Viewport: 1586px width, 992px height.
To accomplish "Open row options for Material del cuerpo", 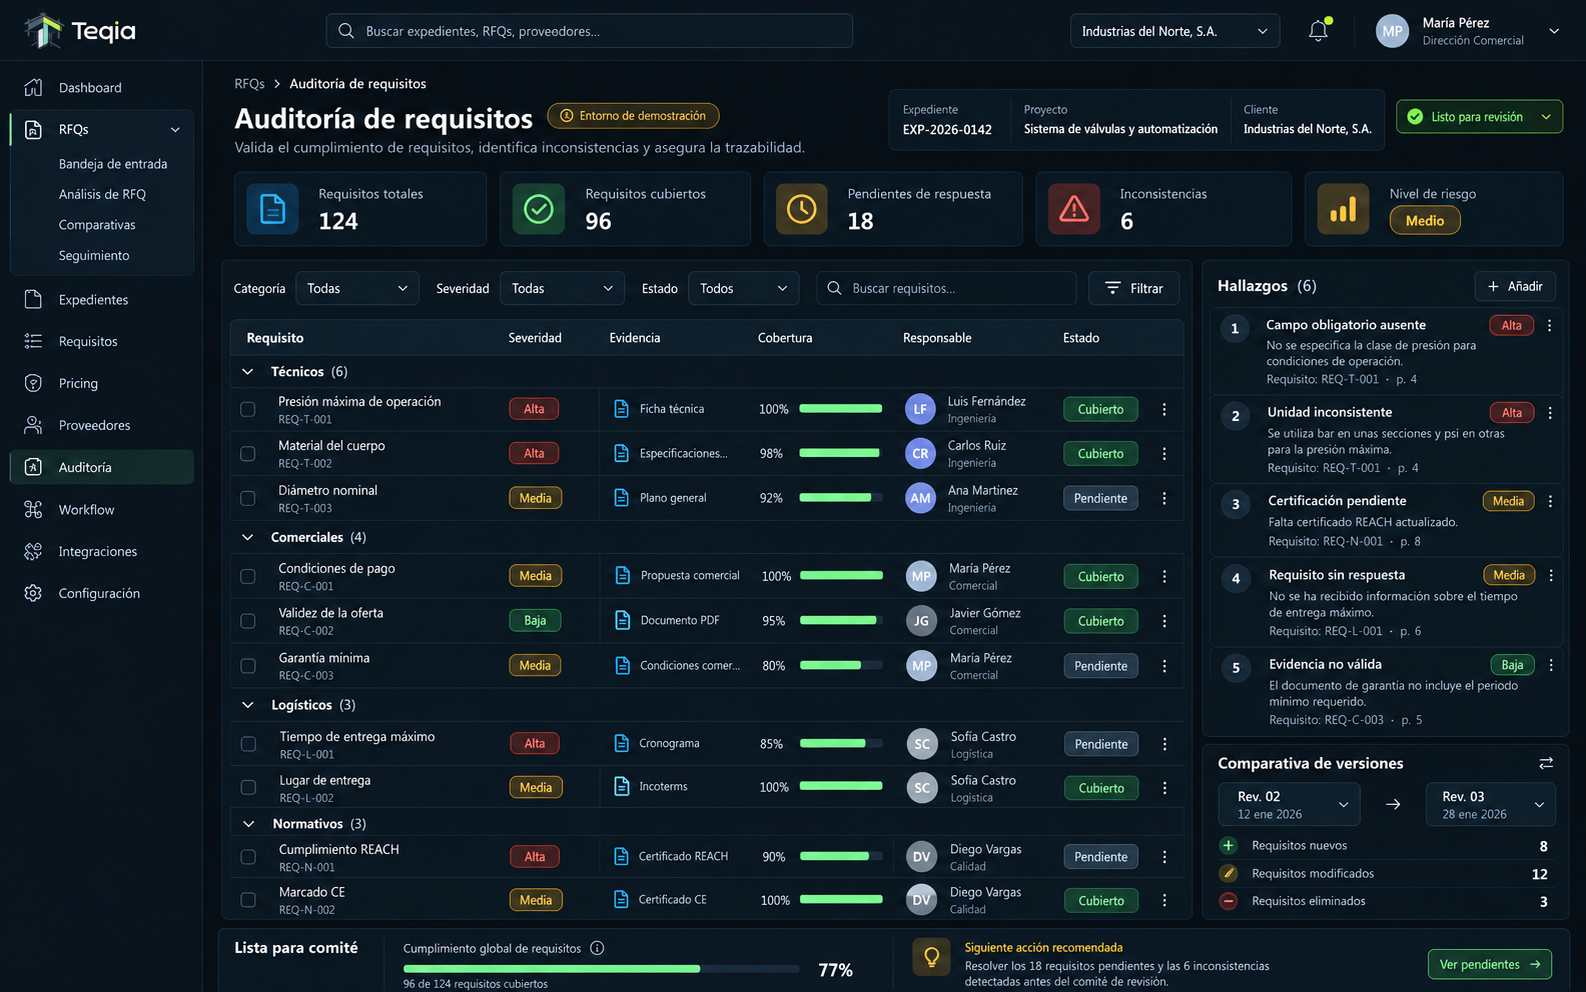I will point(1164,453).
